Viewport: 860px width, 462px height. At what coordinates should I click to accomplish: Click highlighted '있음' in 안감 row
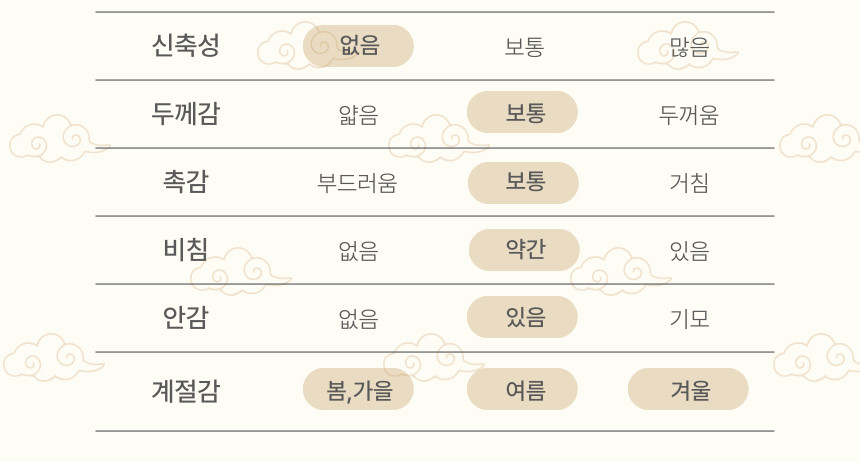click(x=523, y=317)
